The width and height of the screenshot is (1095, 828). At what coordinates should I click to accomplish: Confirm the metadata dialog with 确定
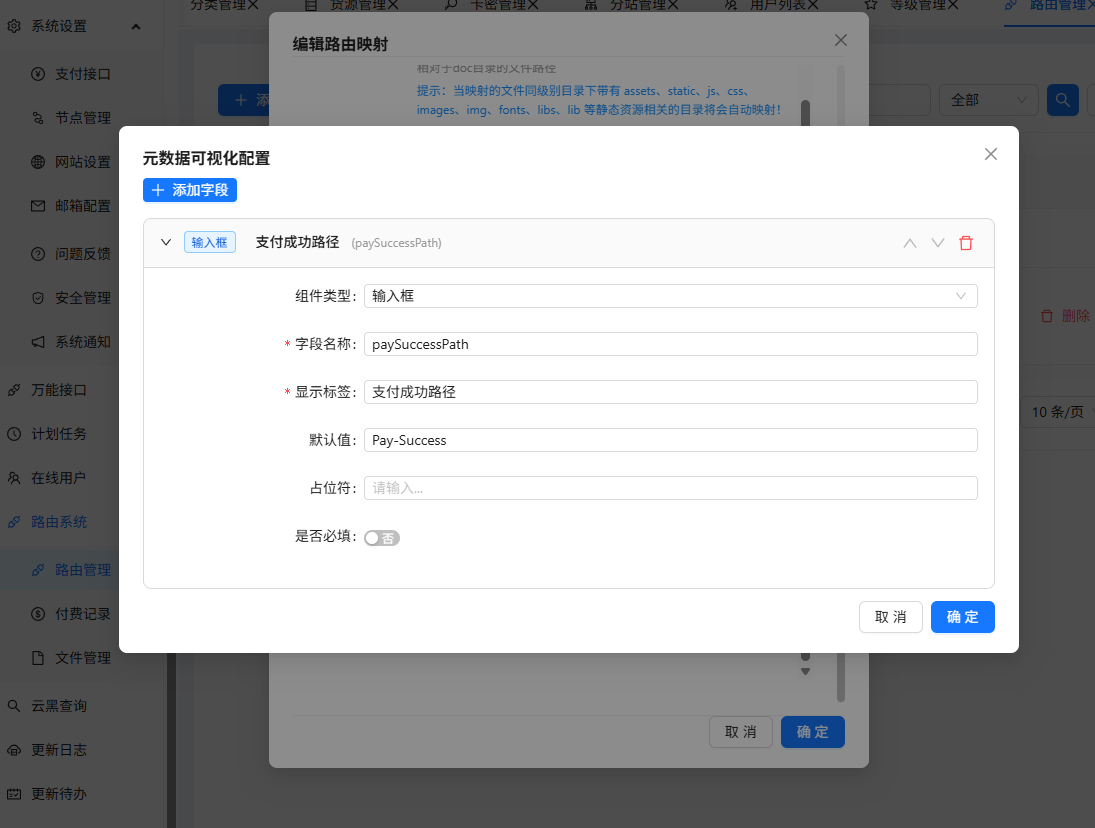click(x=962, y=617)
